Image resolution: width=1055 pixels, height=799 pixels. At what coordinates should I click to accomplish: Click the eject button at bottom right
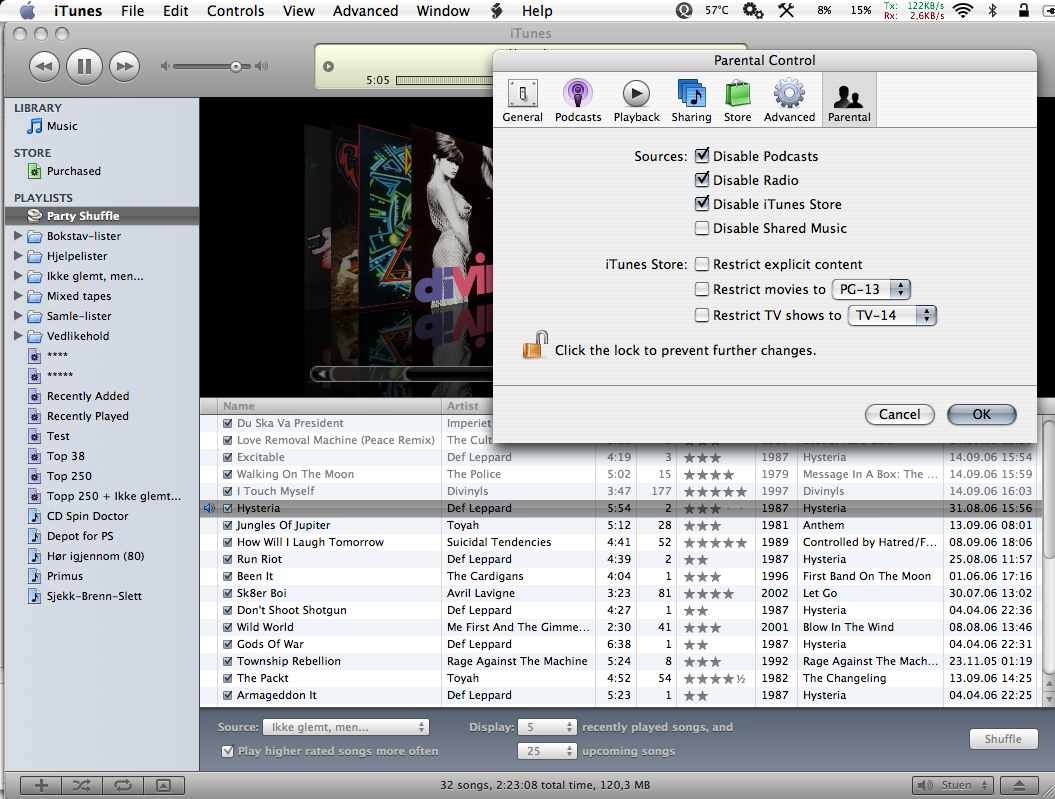tap(1019, 785)
